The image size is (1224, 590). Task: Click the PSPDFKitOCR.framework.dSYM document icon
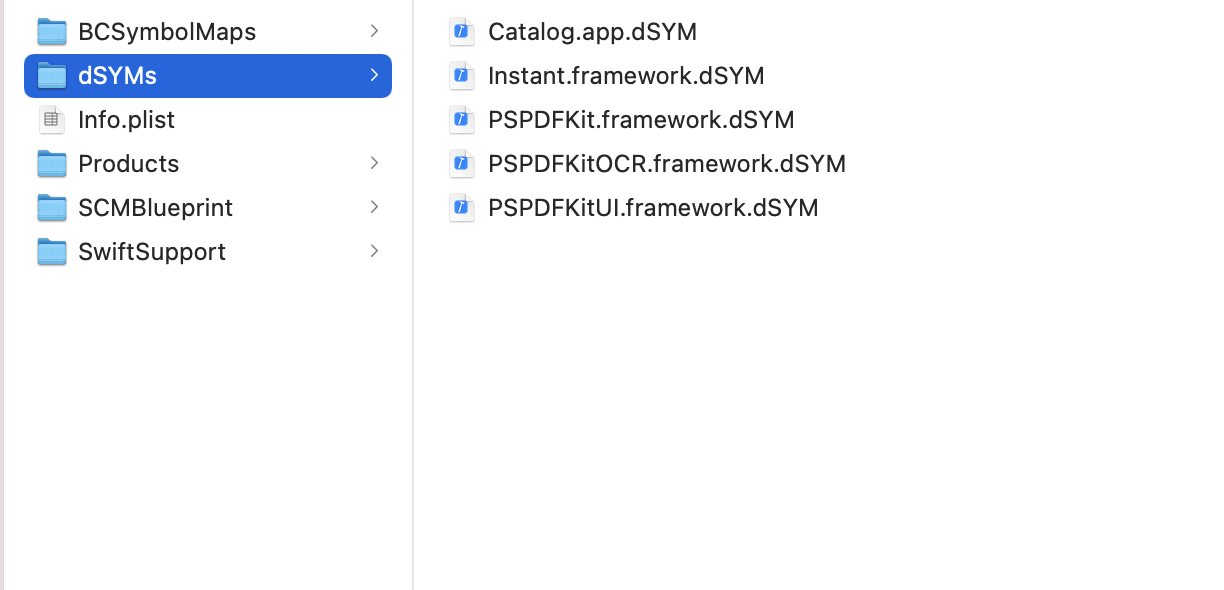point(461,163)
